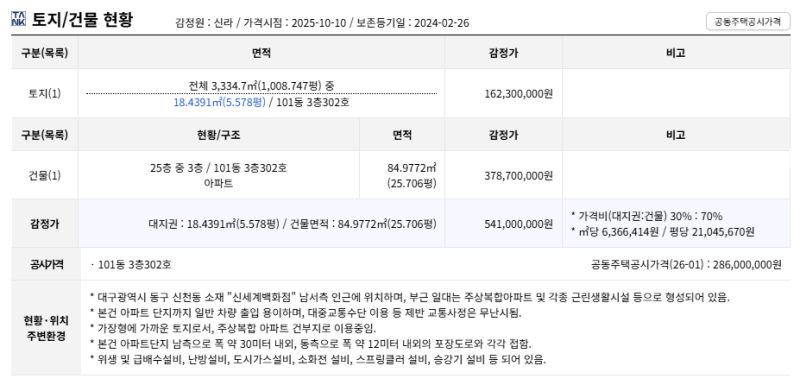Image resolution: width=800 pixels, height=385 pixels.
Task: Click the 현황/구조 column header
Action: click(218, 135)
